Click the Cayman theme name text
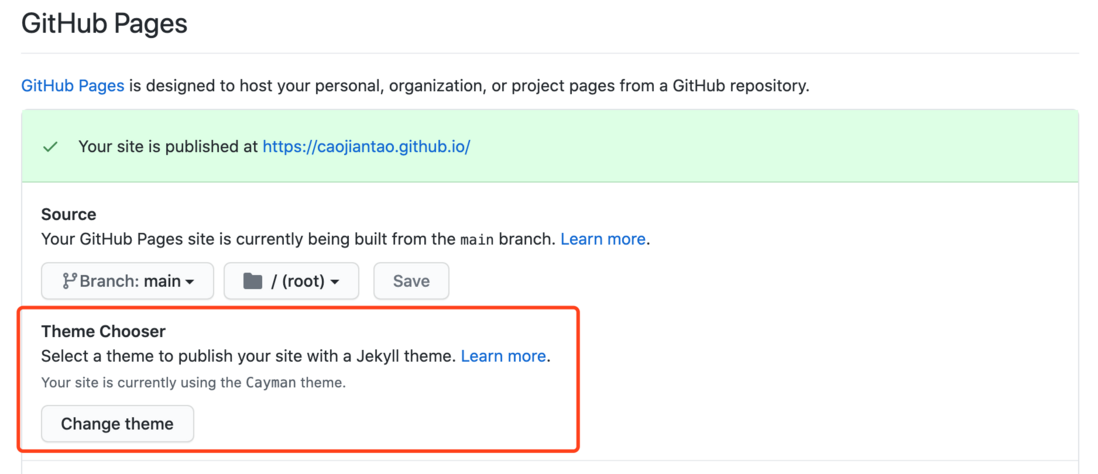Viewport: 1098px width, 474px height. (x=267, y=383)
